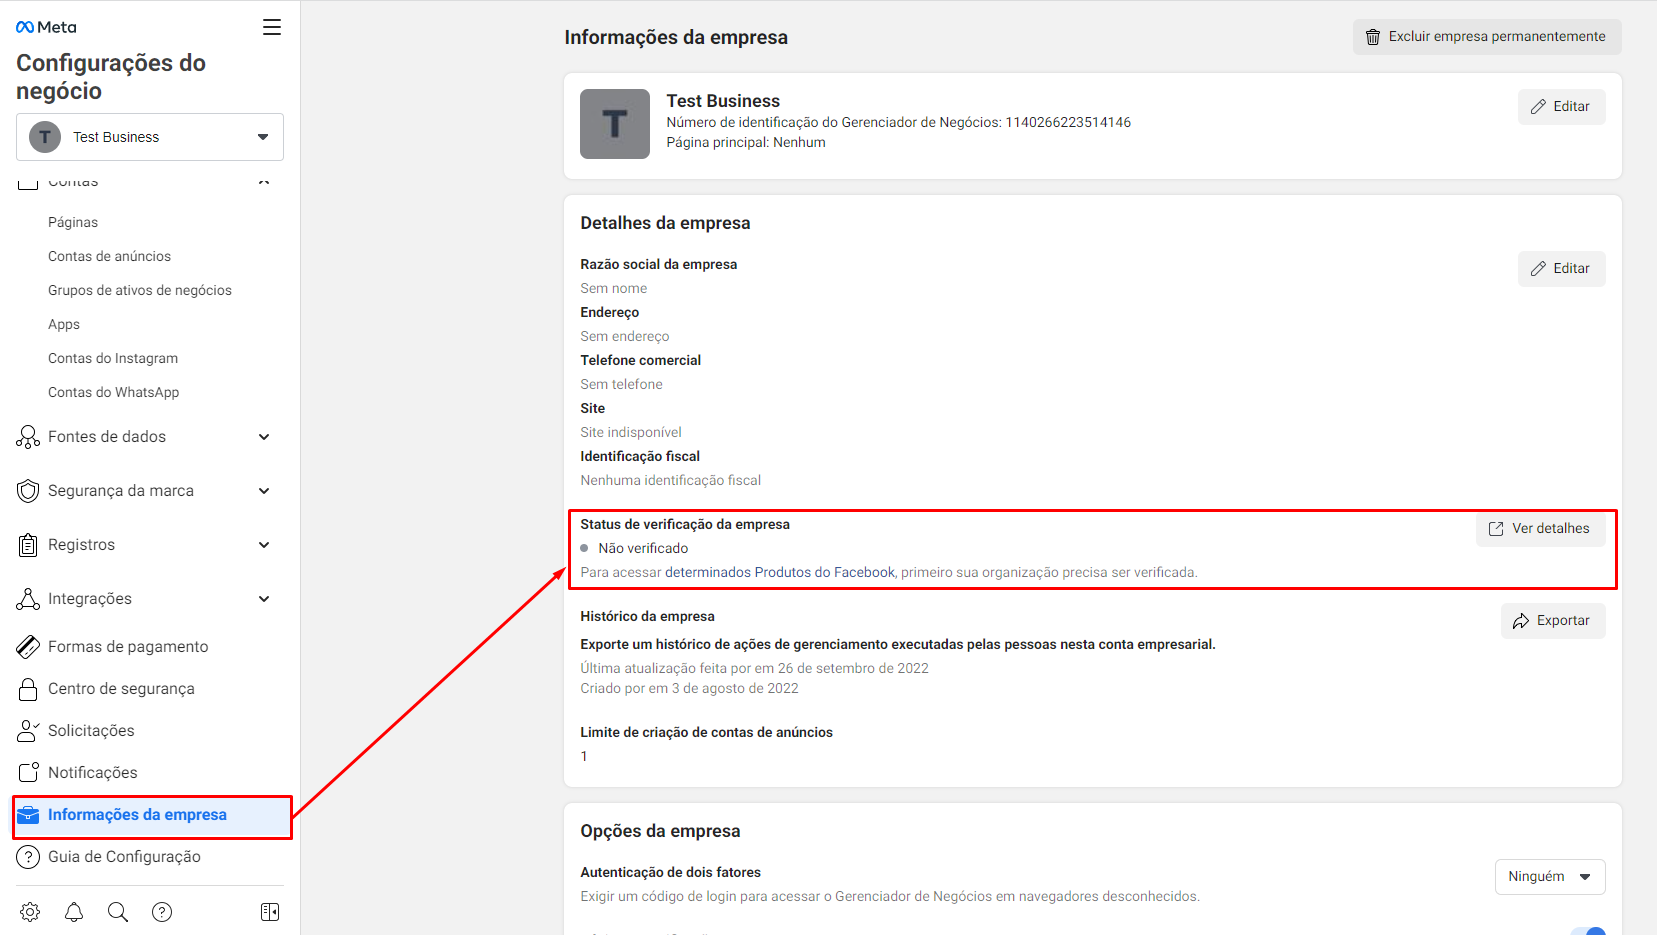The height and width of the screenshot is (935, 1657).
Task: Open Contas do WhatsApp
Action: [114, 392]
